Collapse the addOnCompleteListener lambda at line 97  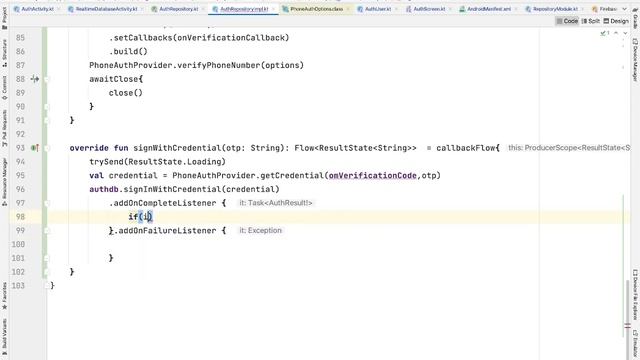point(47,203)
